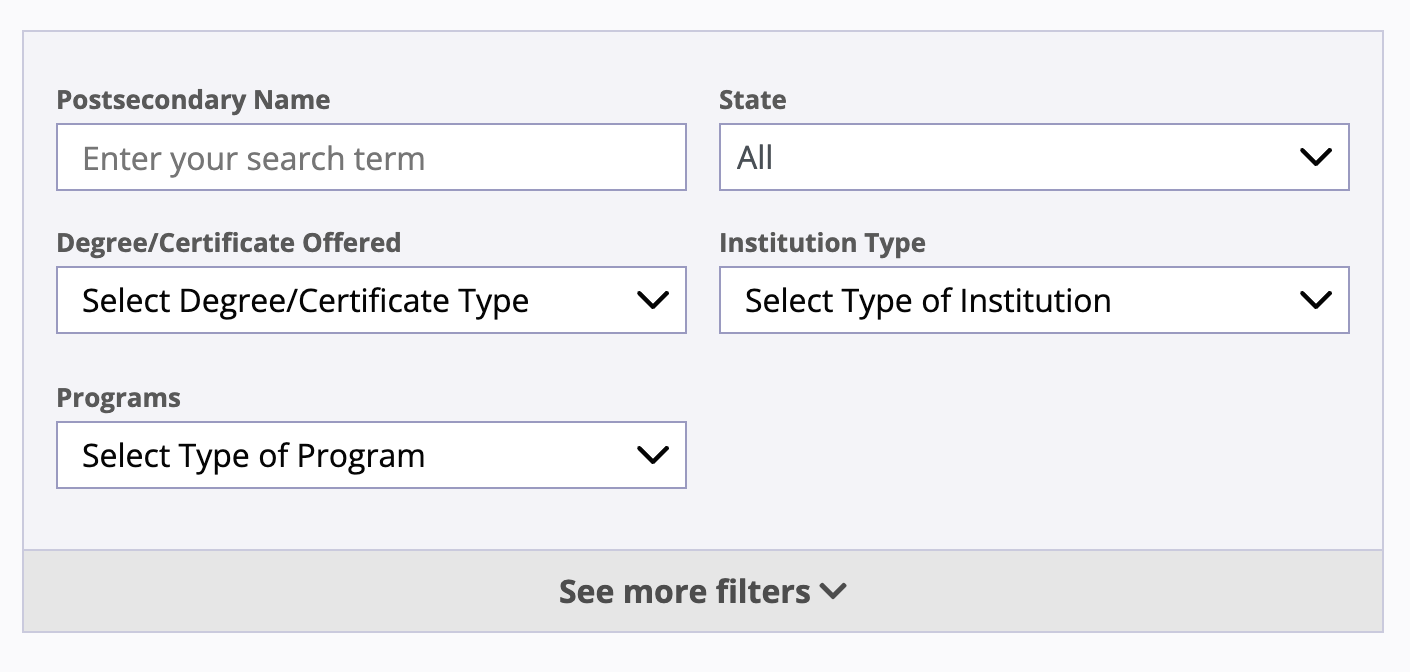Click the chevron beside See more filters
The height and width of the screenshot is (672, 1410).
tap(832, 591)
